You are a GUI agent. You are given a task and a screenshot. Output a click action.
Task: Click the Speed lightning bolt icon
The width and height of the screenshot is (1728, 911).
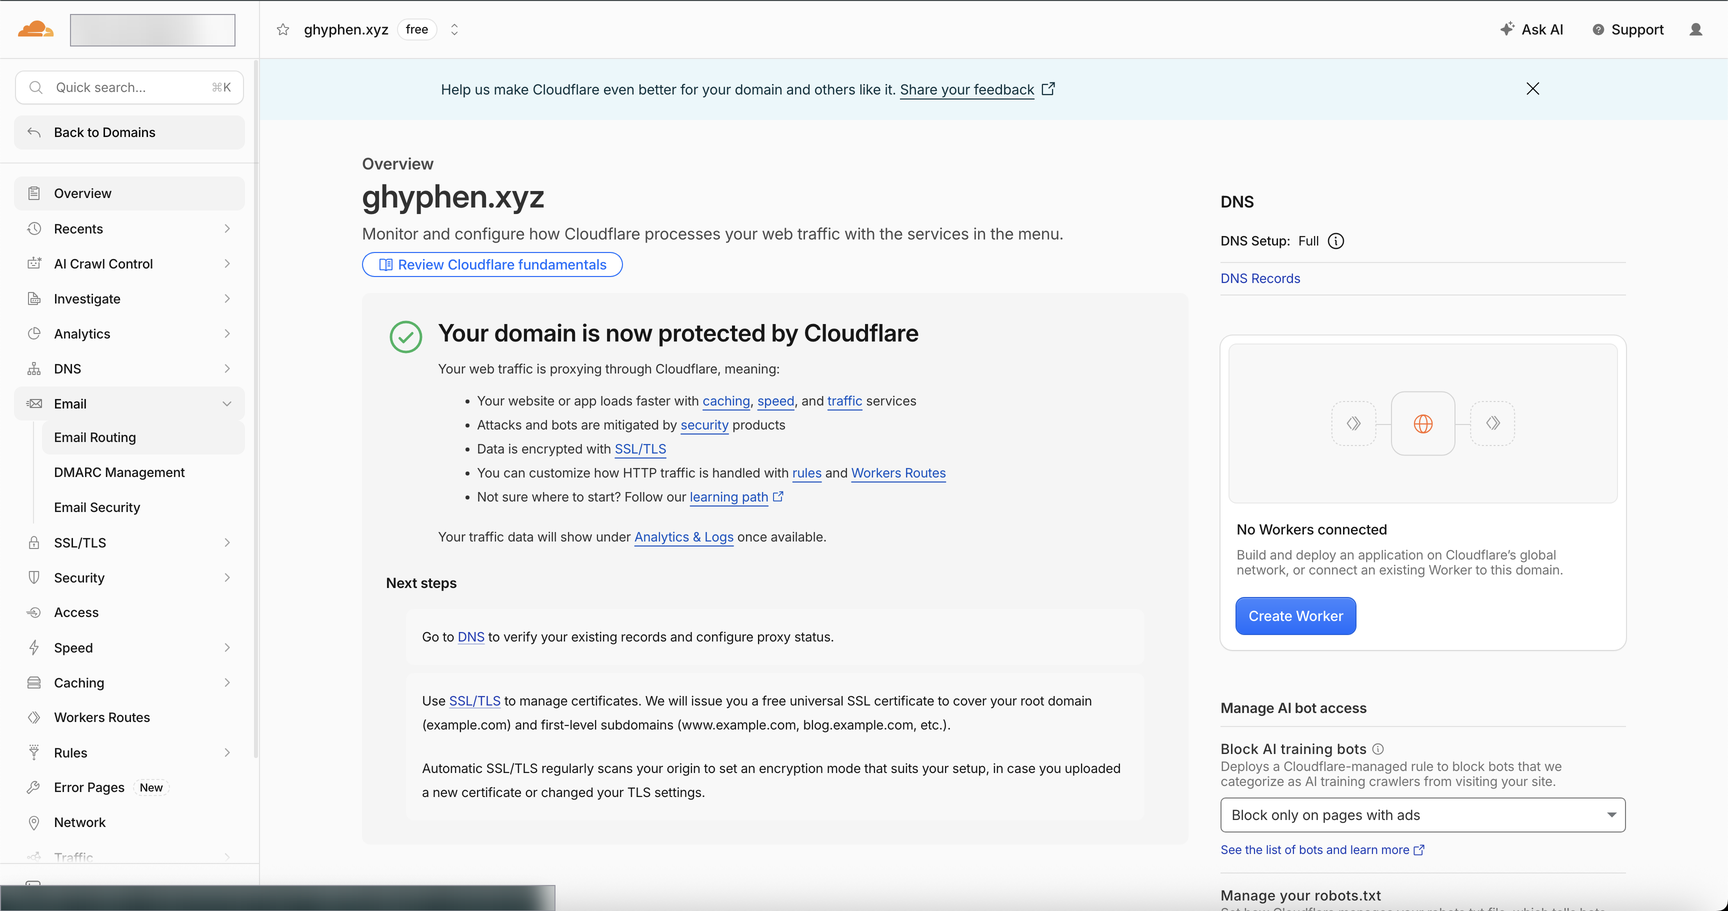click(x=34, y=648)
